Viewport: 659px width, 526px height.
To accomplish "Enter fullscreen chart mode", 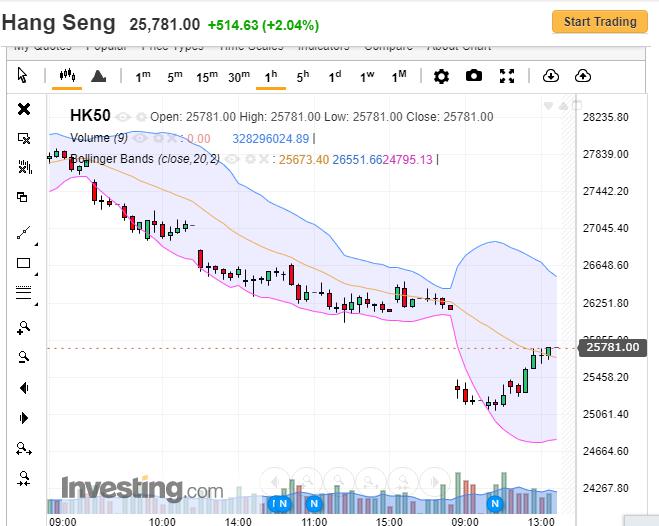I will [507, 76].
